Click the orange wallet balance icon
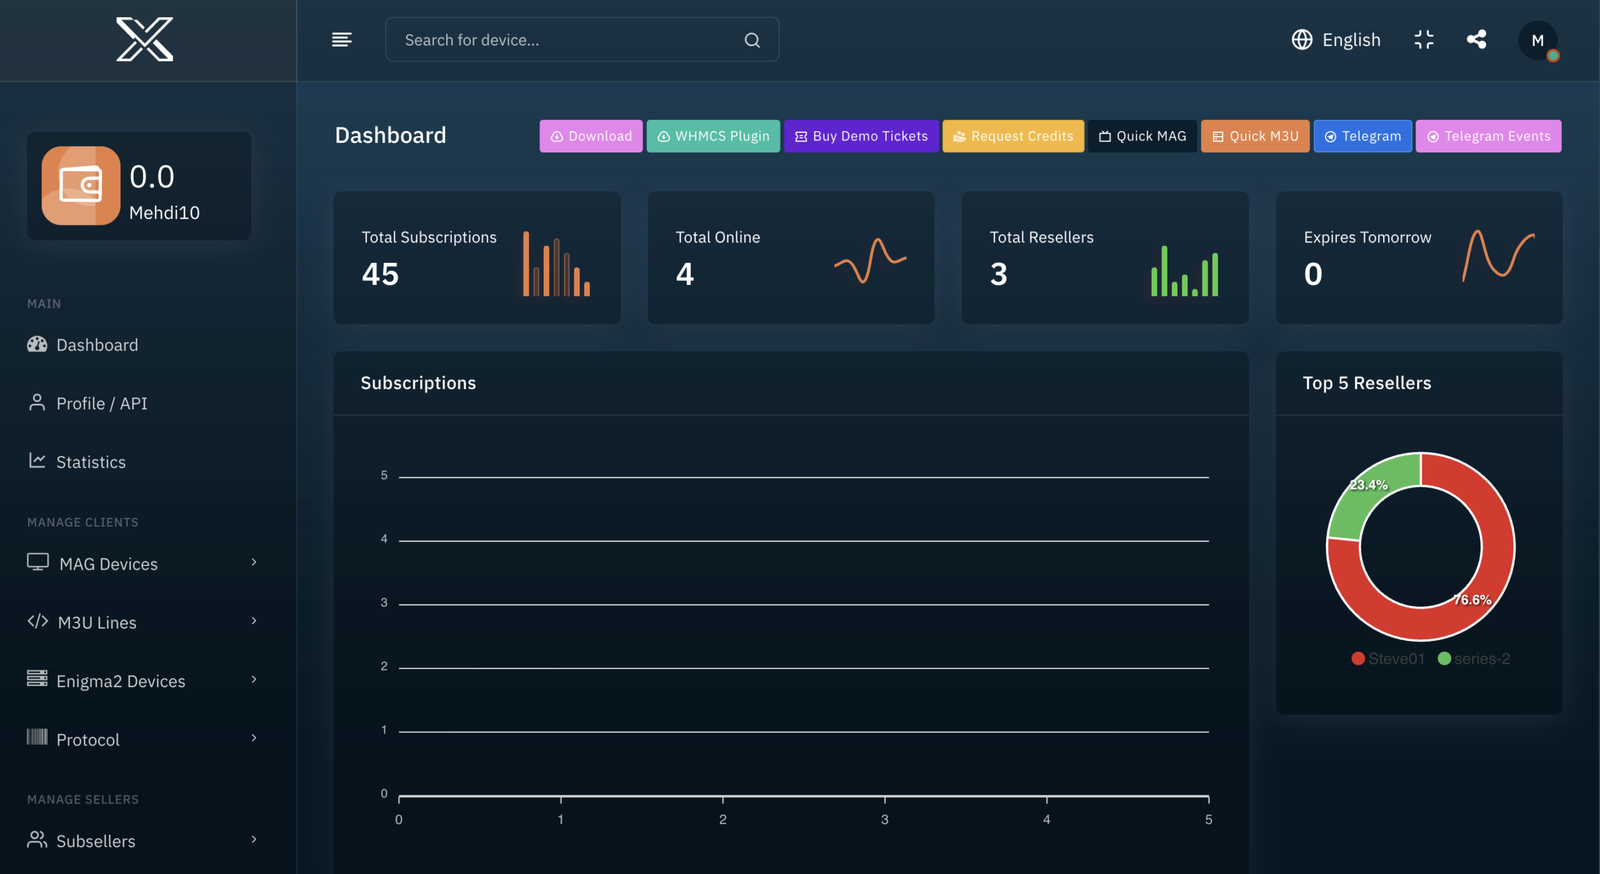Screen dimensions: 1600x874 pyautogui.click(x=81, y=186)
